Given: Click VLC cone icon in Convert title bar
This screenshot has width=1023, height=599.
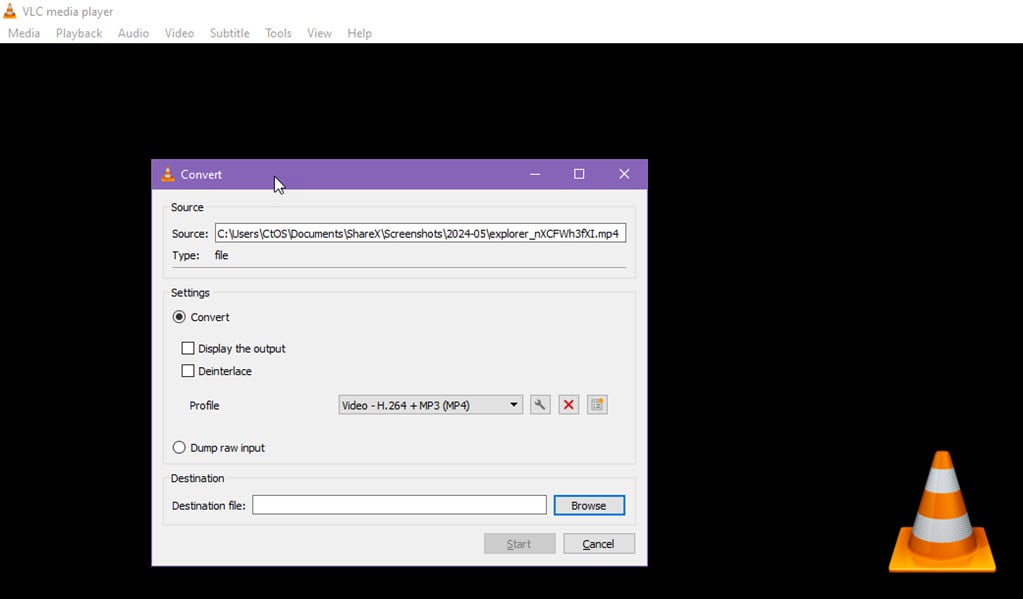Looking at the screenshot, I should [168, 174].
